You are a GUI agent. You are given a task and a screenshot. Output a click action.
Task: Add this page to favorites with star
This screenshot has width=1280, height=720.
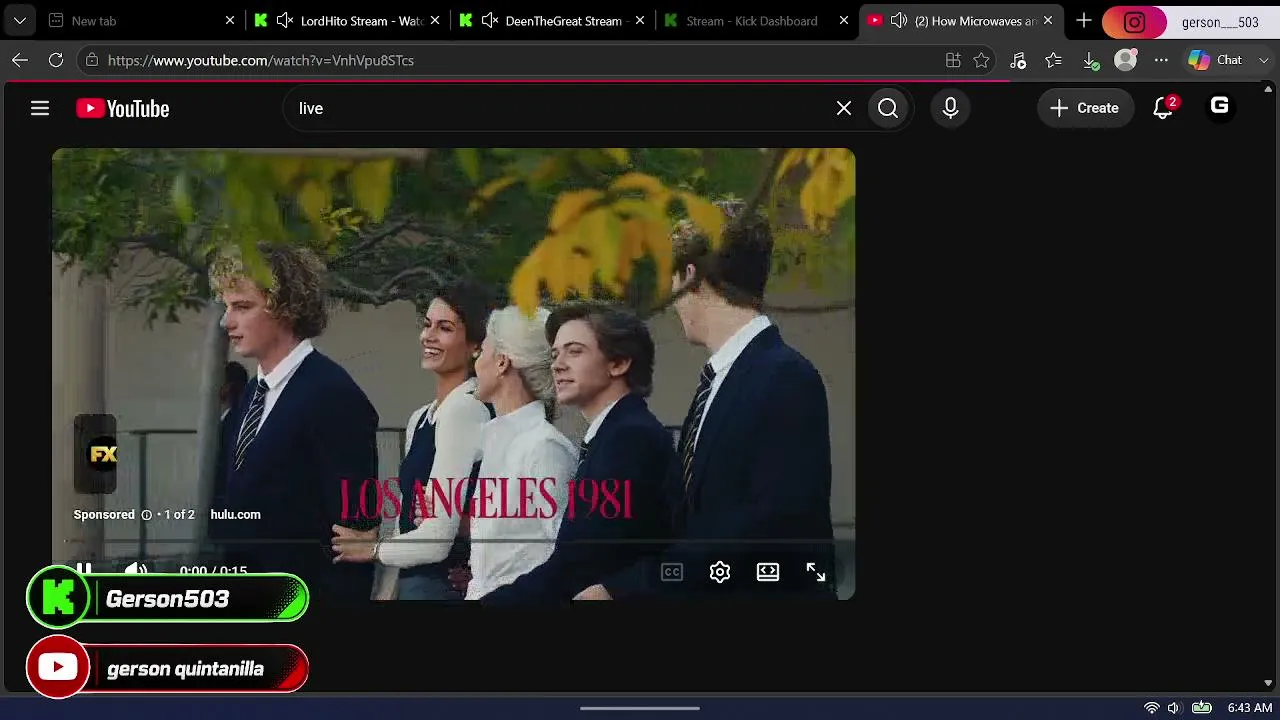tap(981, 60)
